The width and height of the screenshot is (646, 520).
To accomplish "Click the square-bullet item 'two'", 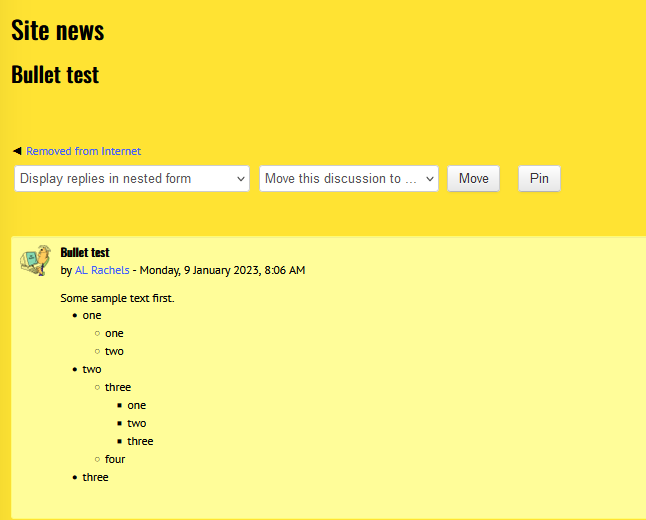I will click(x=137, y=423).
